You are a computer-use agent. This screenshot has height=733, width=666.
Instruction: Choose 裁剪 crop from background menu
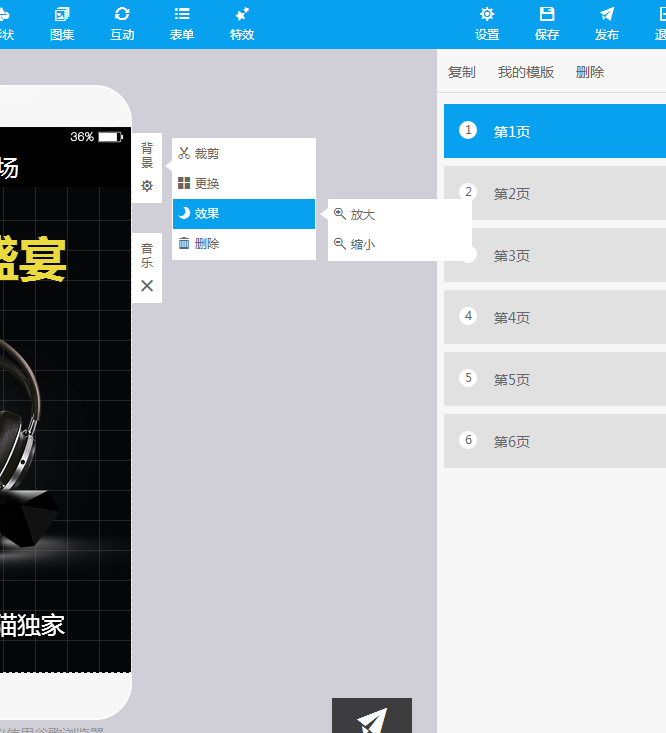coord(244,153)
